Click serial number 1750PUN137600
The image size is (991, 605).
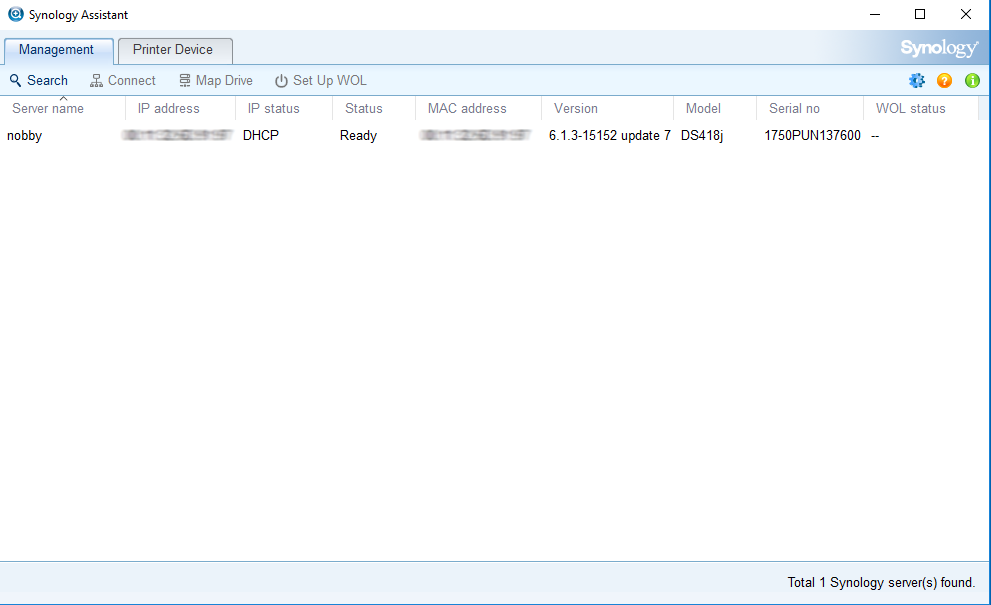tap(812, 135)
